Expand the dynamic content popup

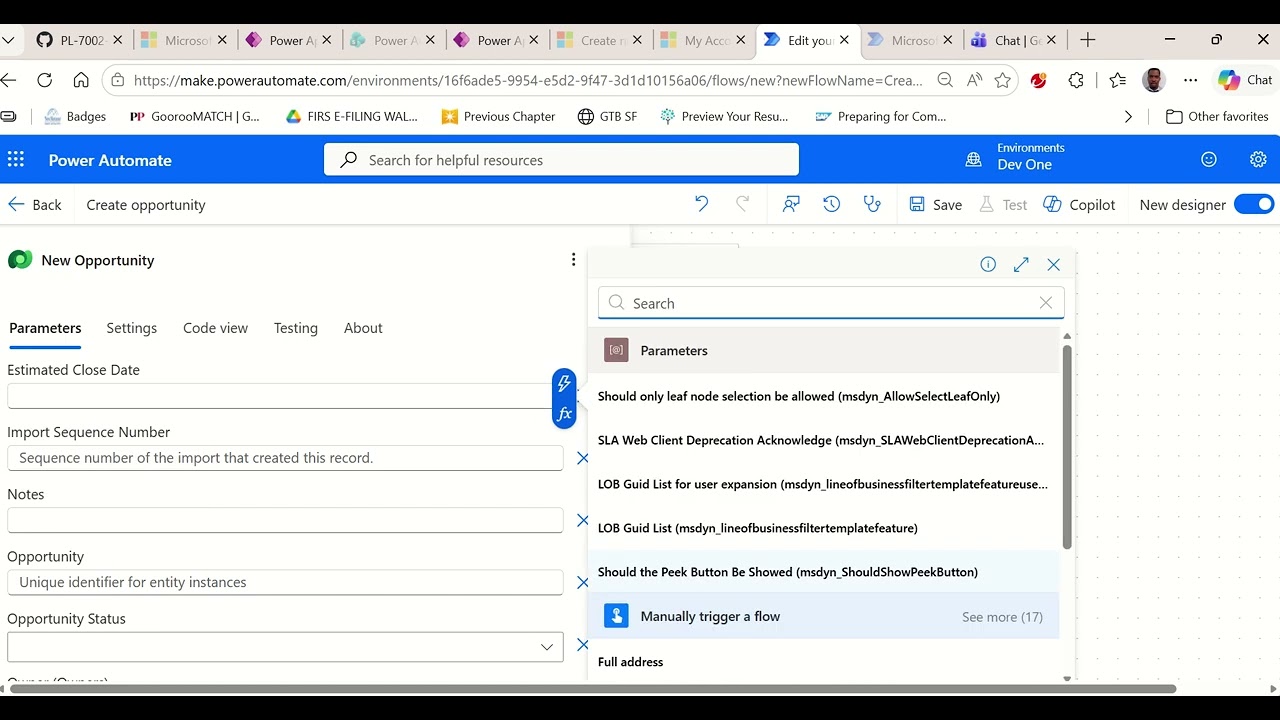[x=1021, y=264]
